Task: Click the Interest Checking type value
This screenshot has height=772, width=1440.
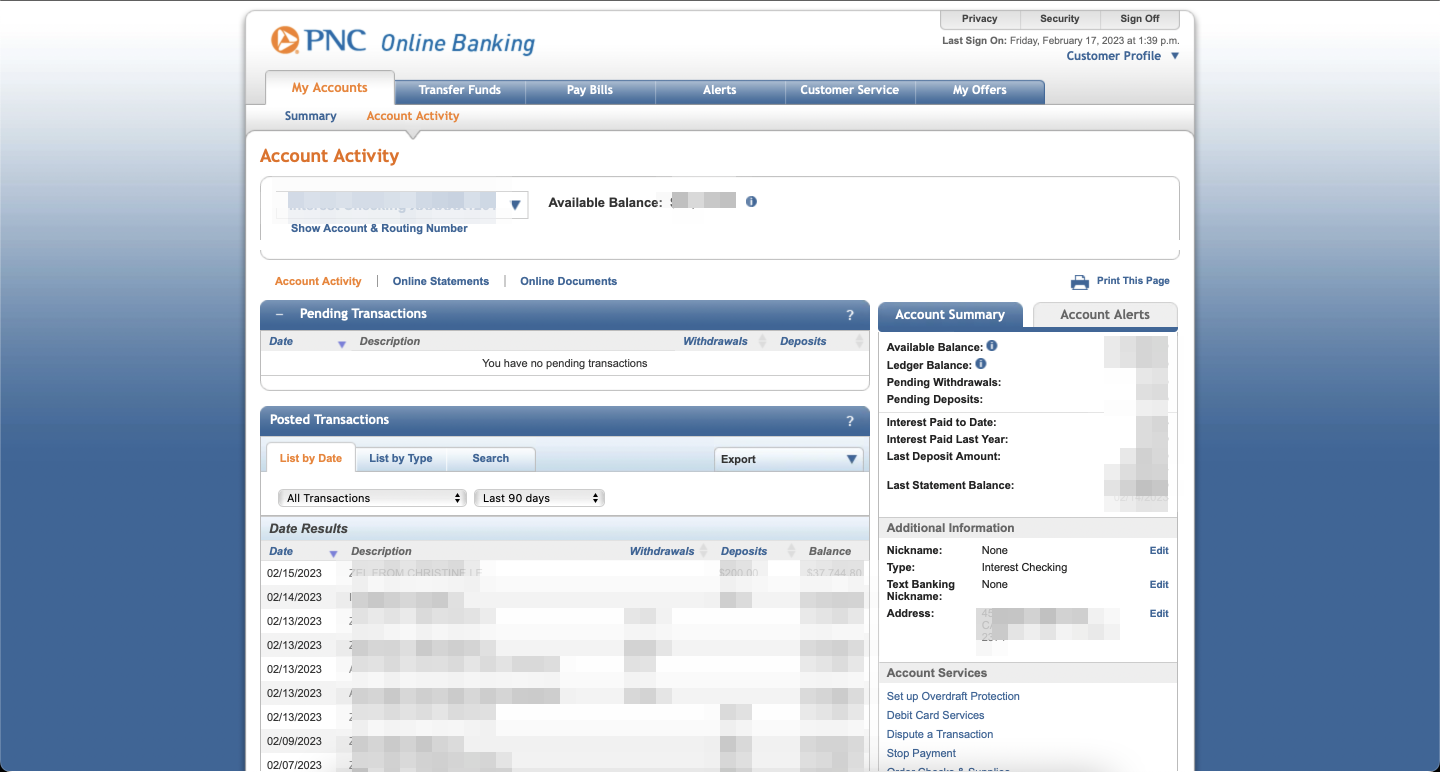Action: coord(1024,567)
